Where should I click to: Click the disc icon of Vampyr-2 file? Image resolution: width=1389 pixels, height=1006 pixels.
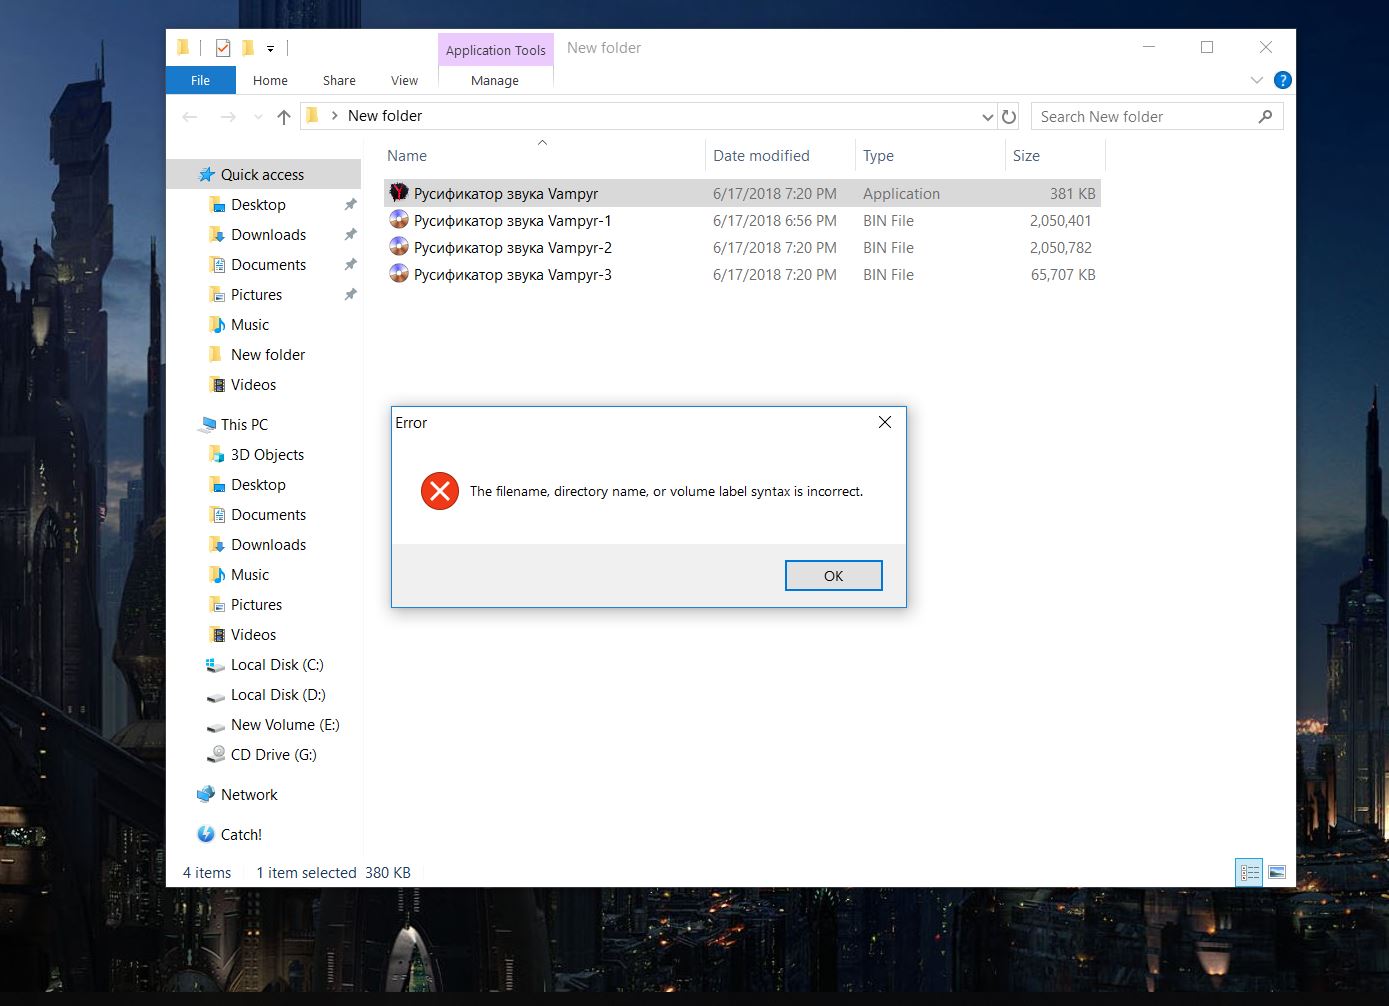[399, 247]
